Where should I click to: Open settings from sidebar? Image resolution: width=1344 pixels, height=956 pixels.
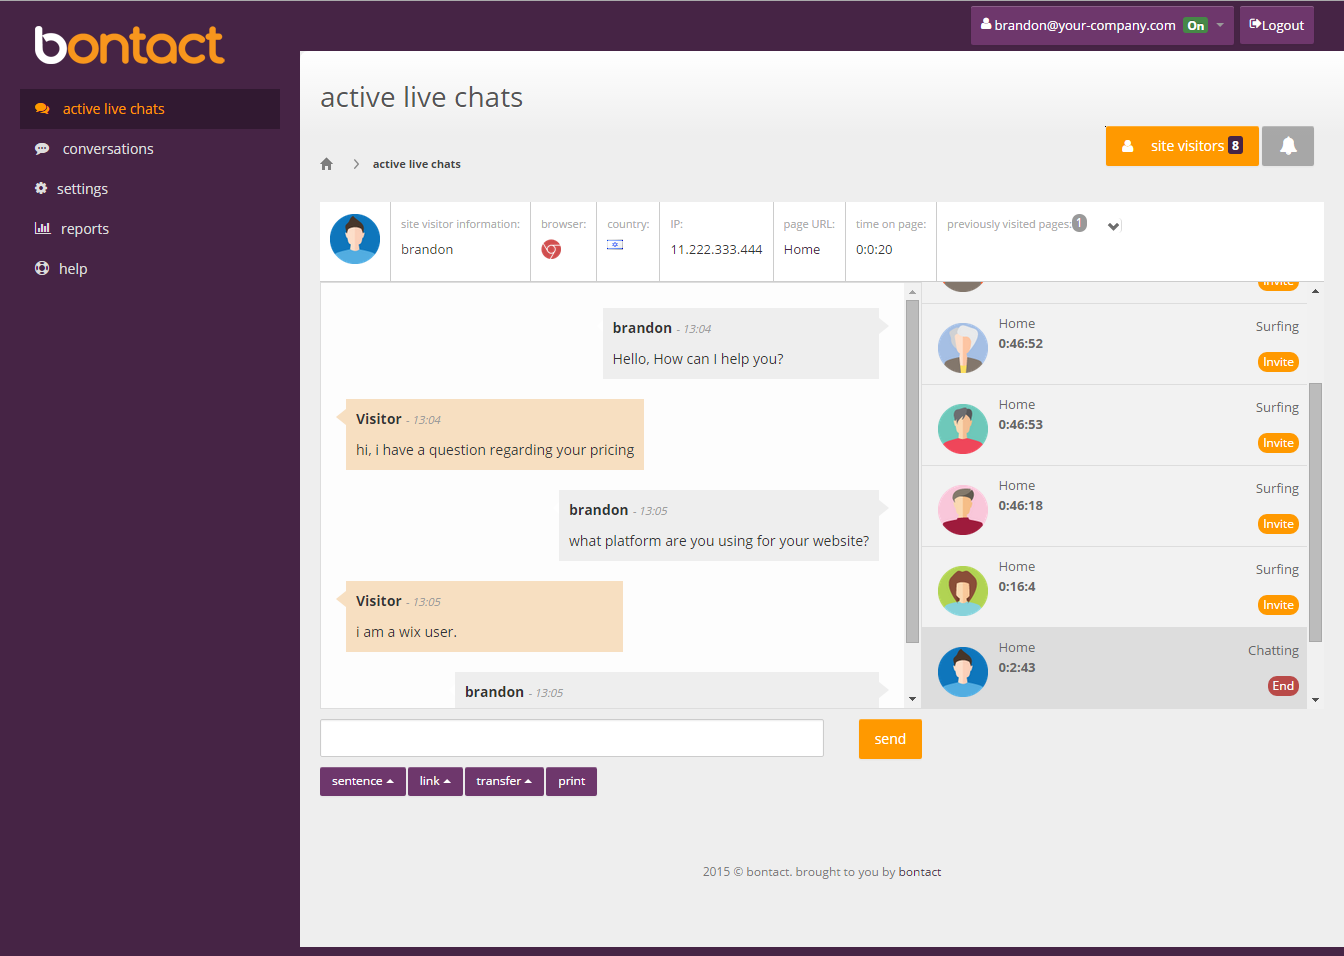(x=82, y=189)
